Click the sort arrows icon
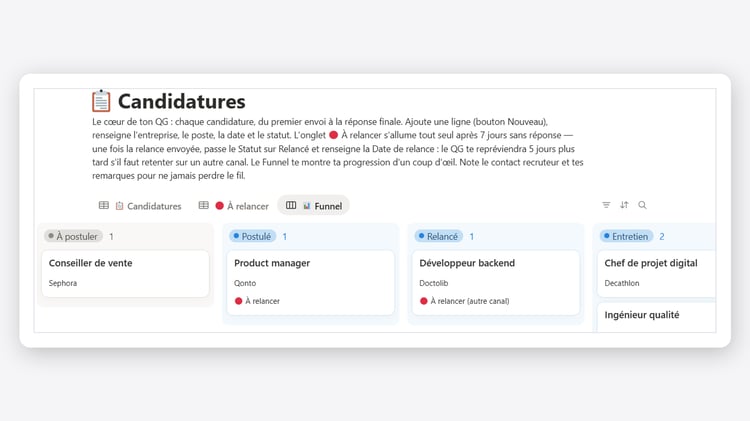This screenshot has width=750, height=421. [x=624, y=205]
